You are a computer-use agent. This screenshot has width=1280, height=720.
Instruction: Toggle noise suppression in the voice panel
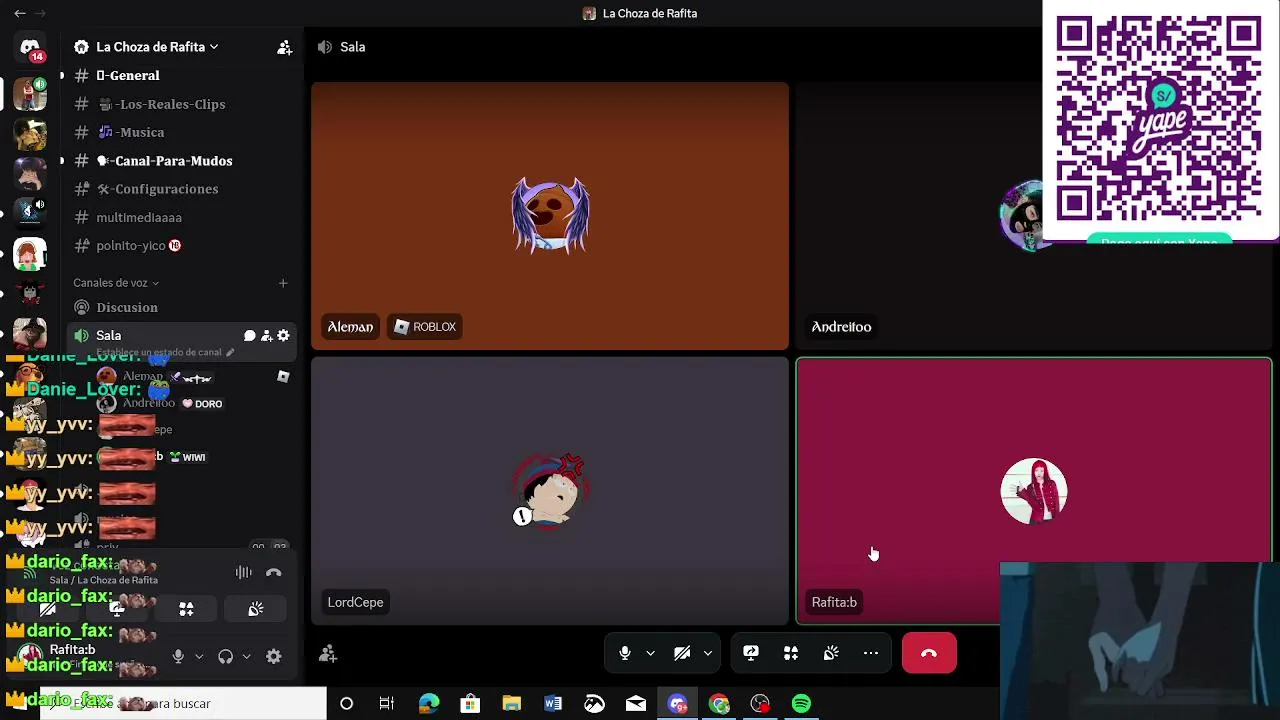243,573
